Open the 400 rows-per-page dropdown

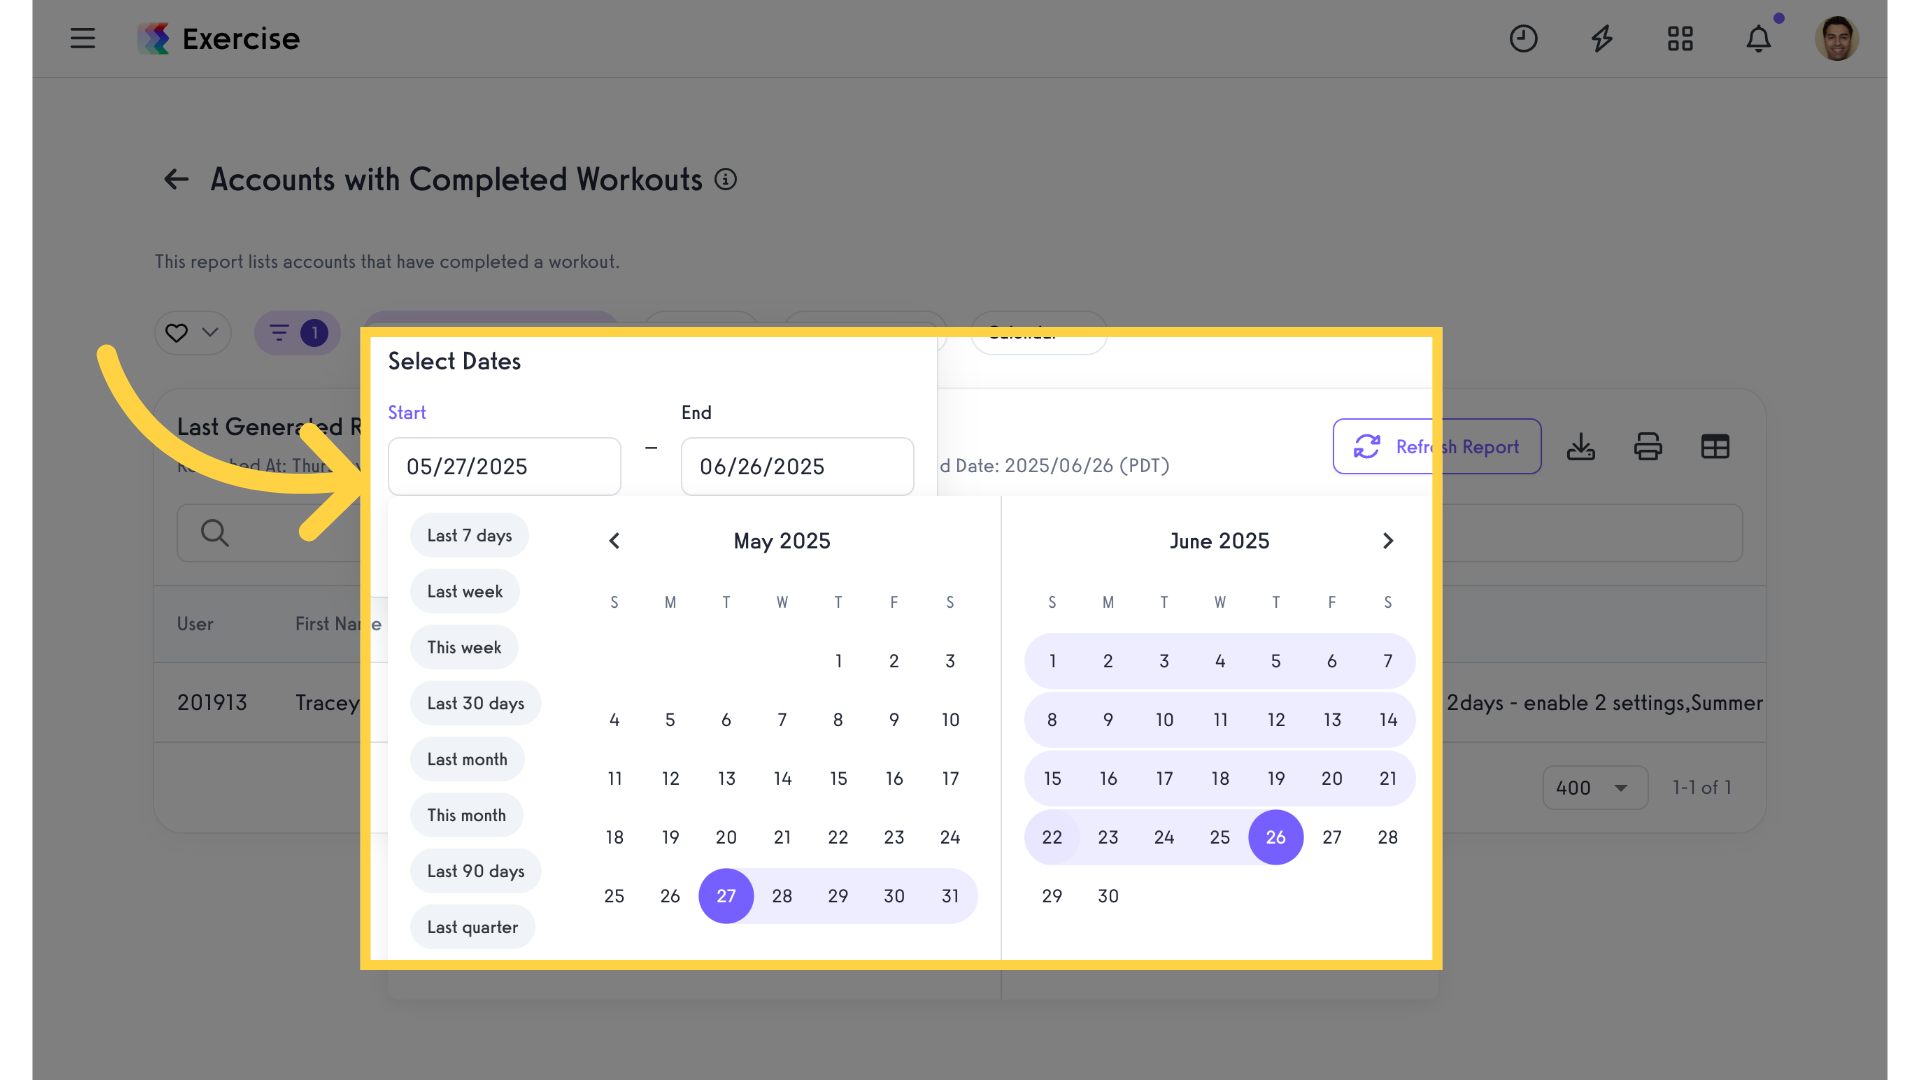(1595, 788)
